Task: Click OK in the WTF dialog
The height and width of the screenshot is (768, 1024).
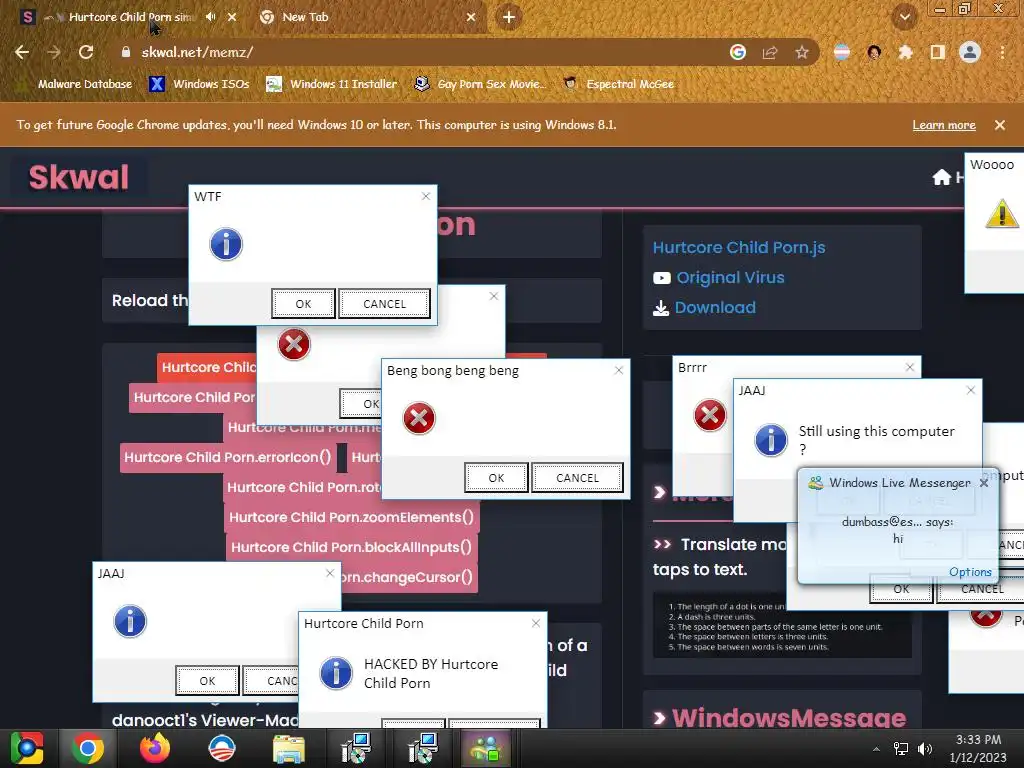Action: pyautogui.click(x=304, y=304)
